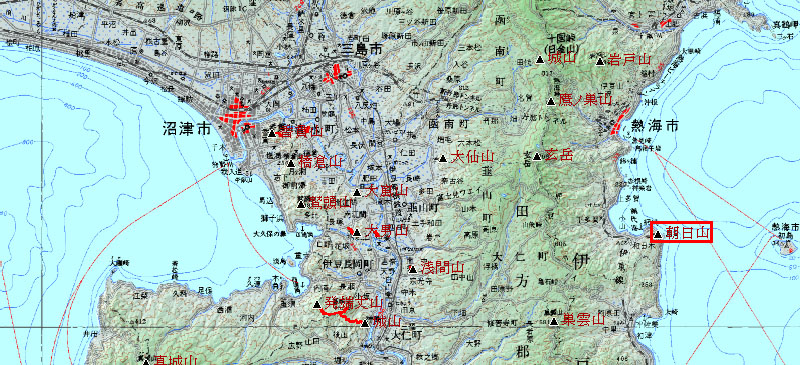Open the highlighted 朝日山 boxed label
The height and width of the screenshot is (365, 800).
(682, 233)
